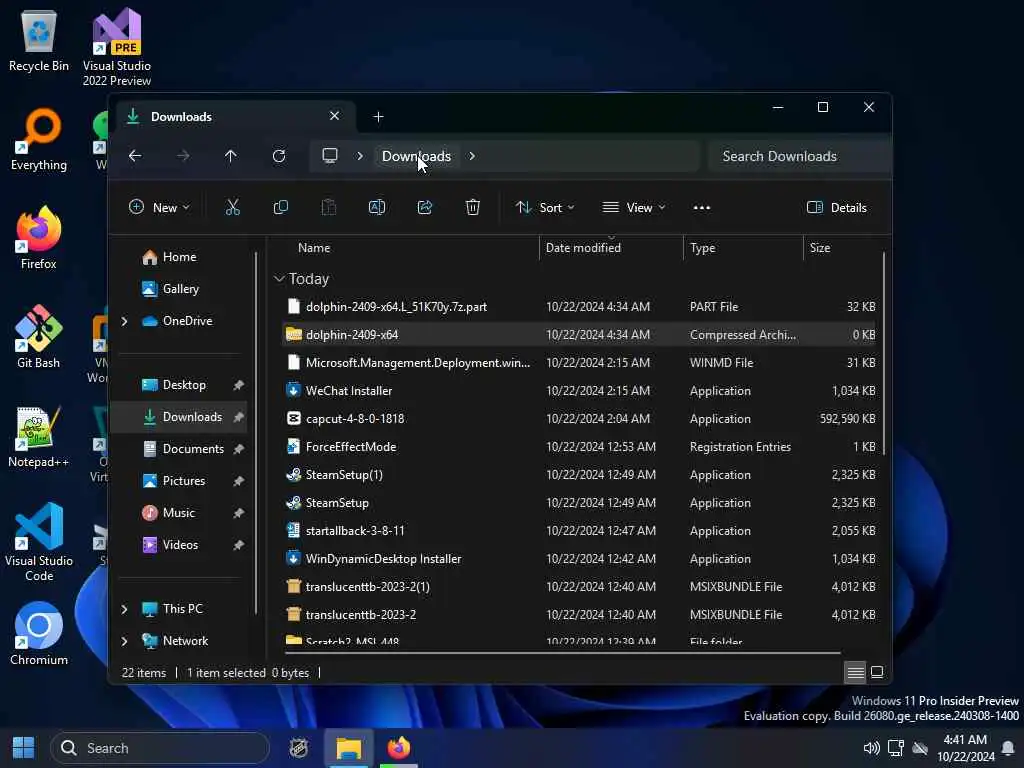This screenshot has height=768, width=1024.
Task: Select Videos in navigation pane
Action: tap(170, 545)
